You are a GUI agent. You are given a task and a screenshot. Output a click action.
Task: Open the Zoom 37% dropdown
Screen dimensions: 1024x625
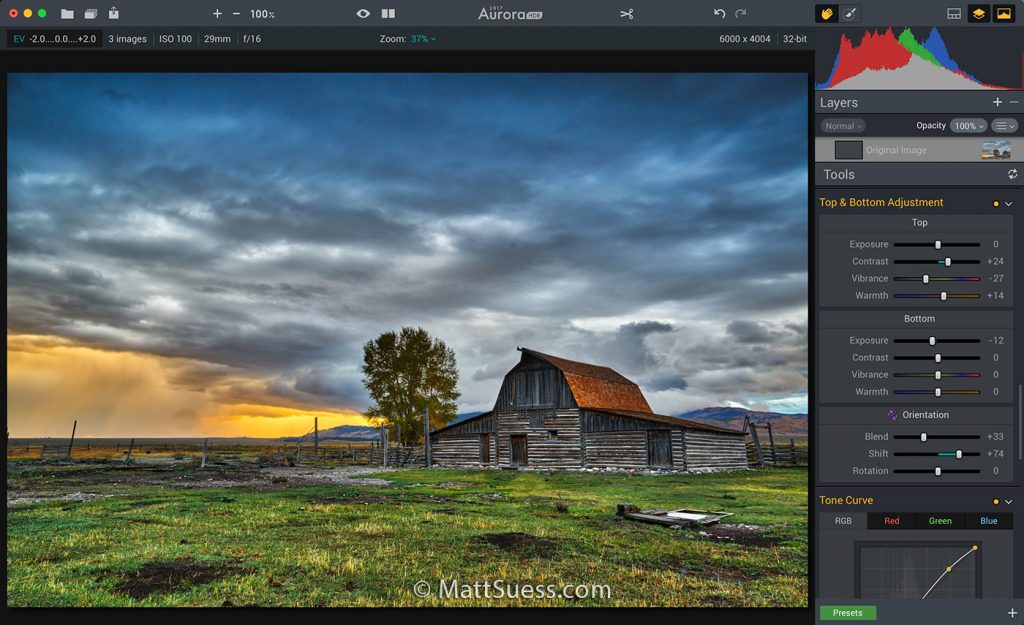point(423,39)
